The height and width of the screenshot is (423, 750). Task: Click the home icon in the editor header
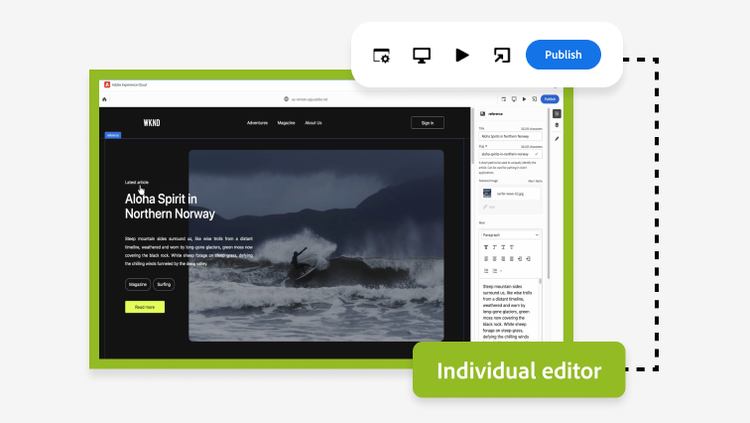coord(104,99)
